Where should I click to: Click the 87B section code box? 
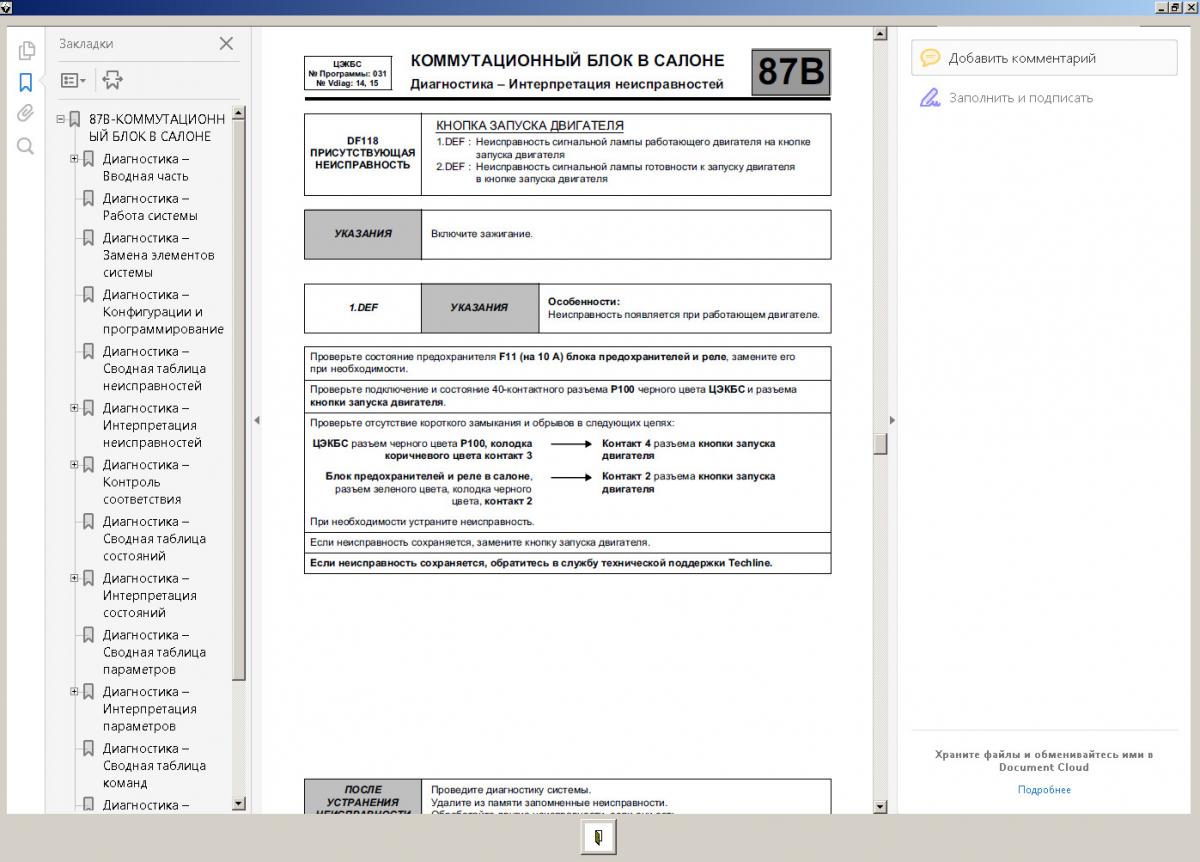click(791, 72)
